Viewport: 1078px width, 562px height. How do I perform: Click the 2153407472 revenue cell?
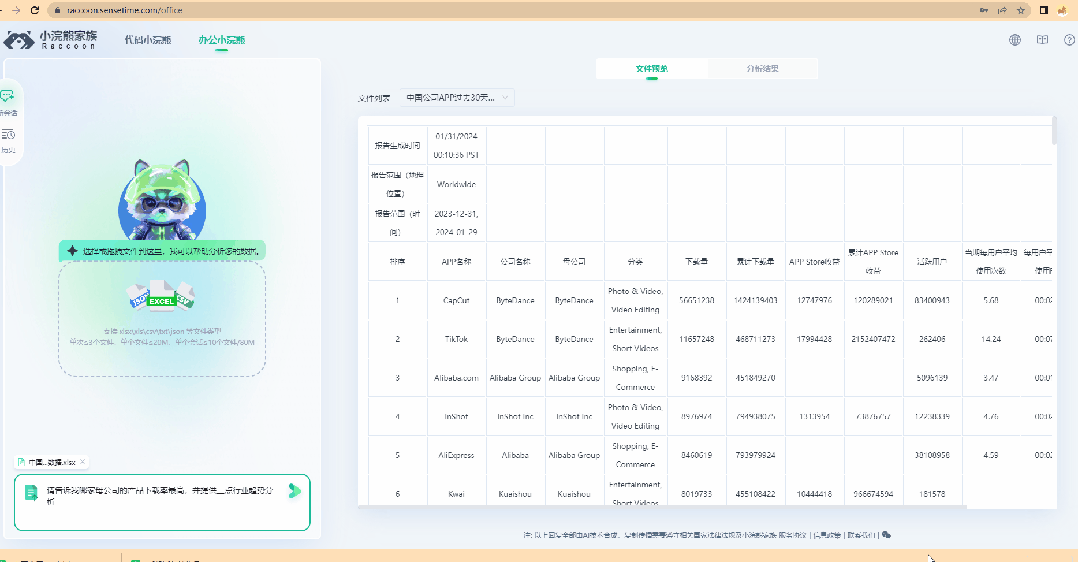[x=873, y=339]
